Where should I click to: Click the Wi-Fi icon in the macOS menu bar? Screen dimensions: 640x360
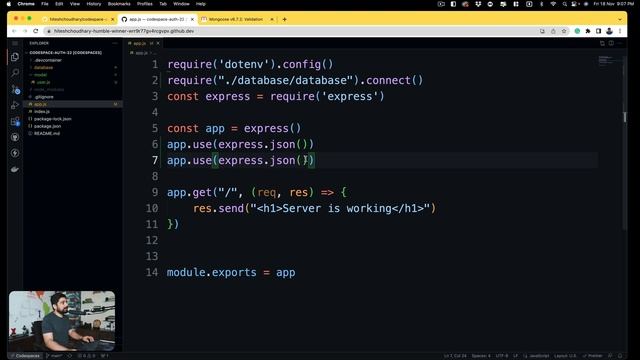[x=553, y=4]
